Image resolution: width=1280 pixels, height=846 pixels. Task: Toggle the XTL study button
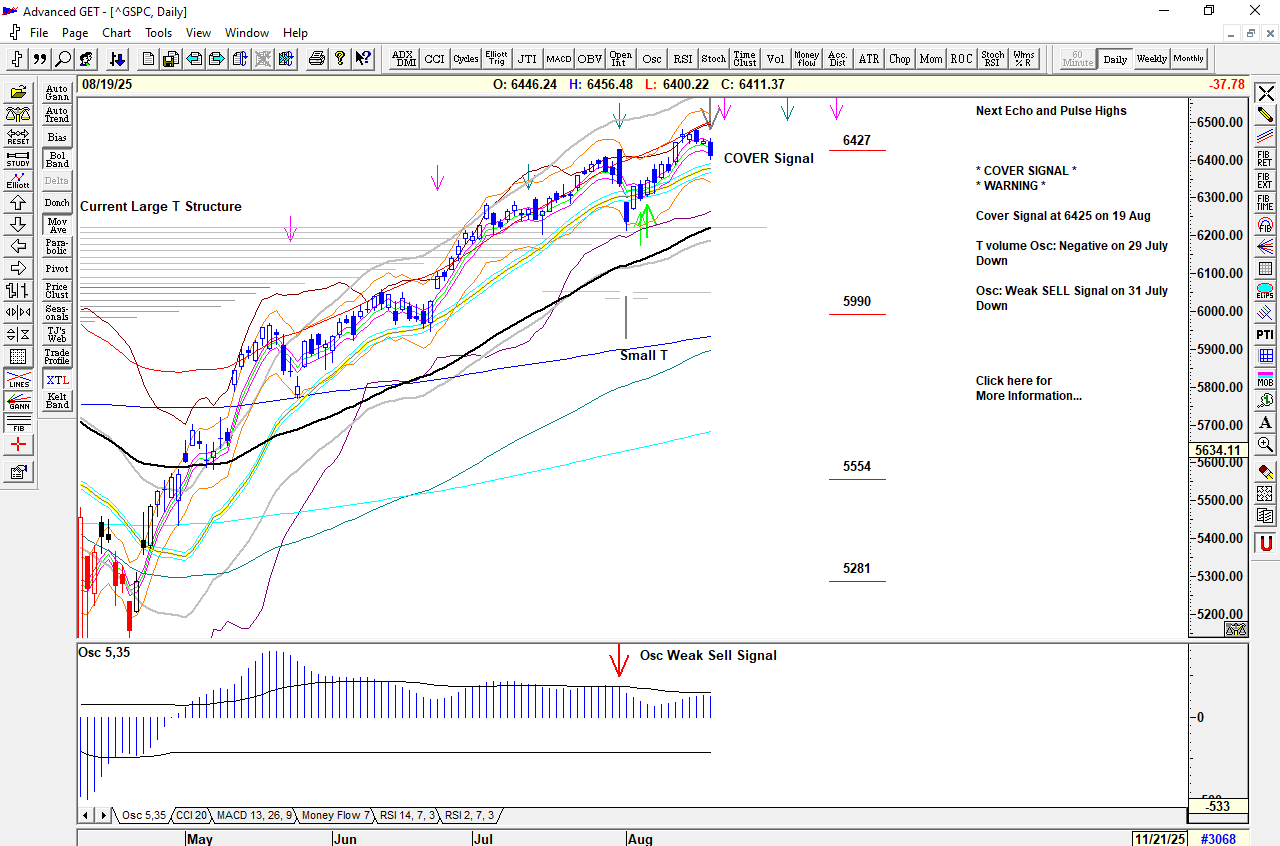(57, 380)
